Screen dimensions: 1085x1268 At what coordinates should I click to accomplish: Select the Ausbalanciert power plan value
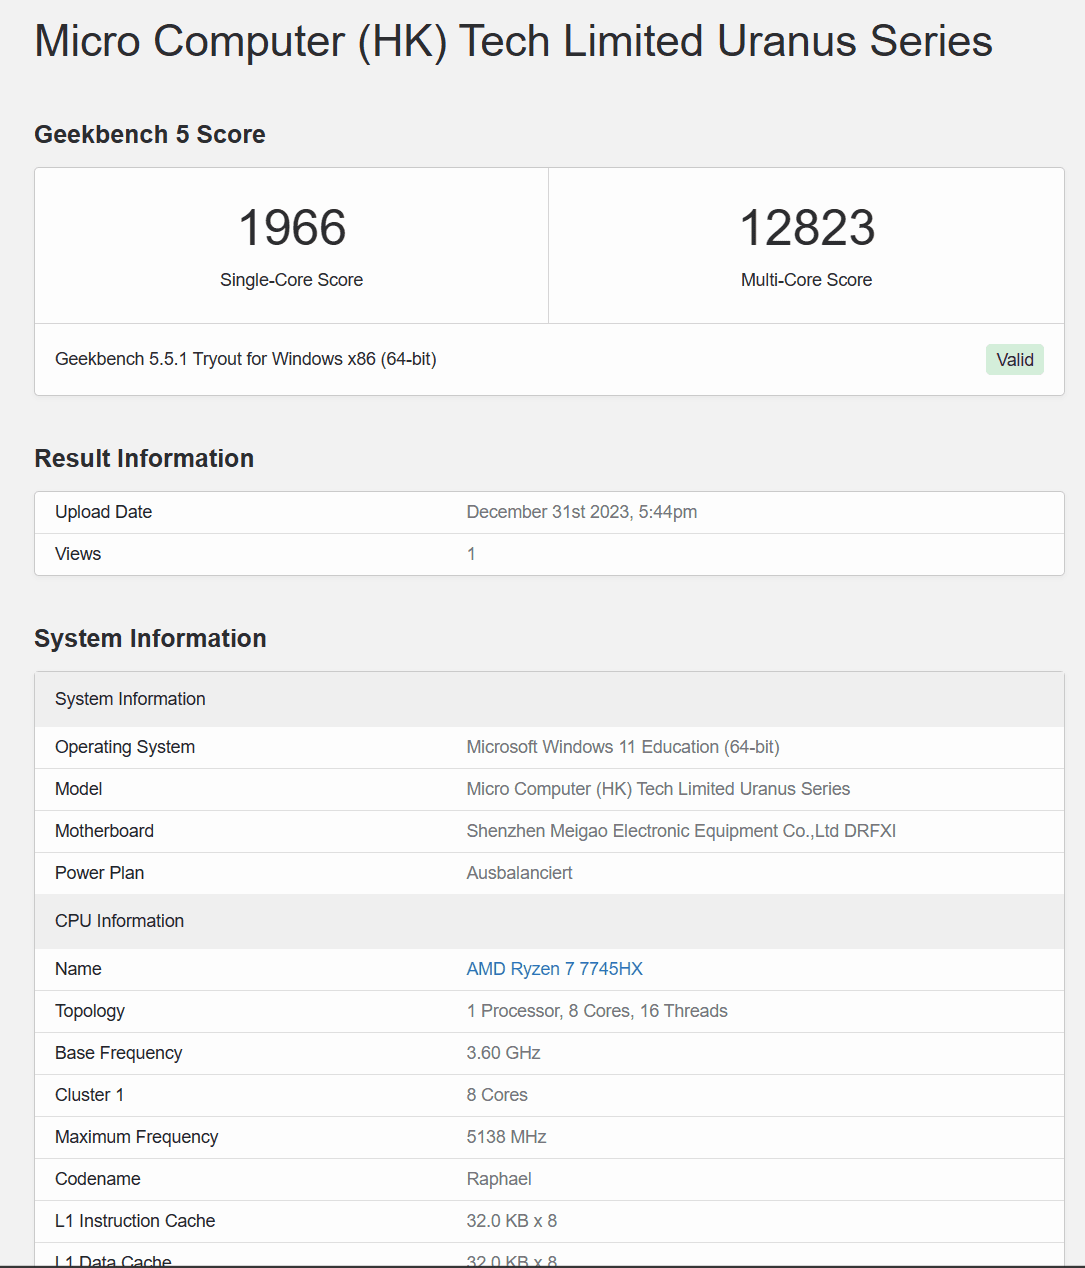point(519,873)
